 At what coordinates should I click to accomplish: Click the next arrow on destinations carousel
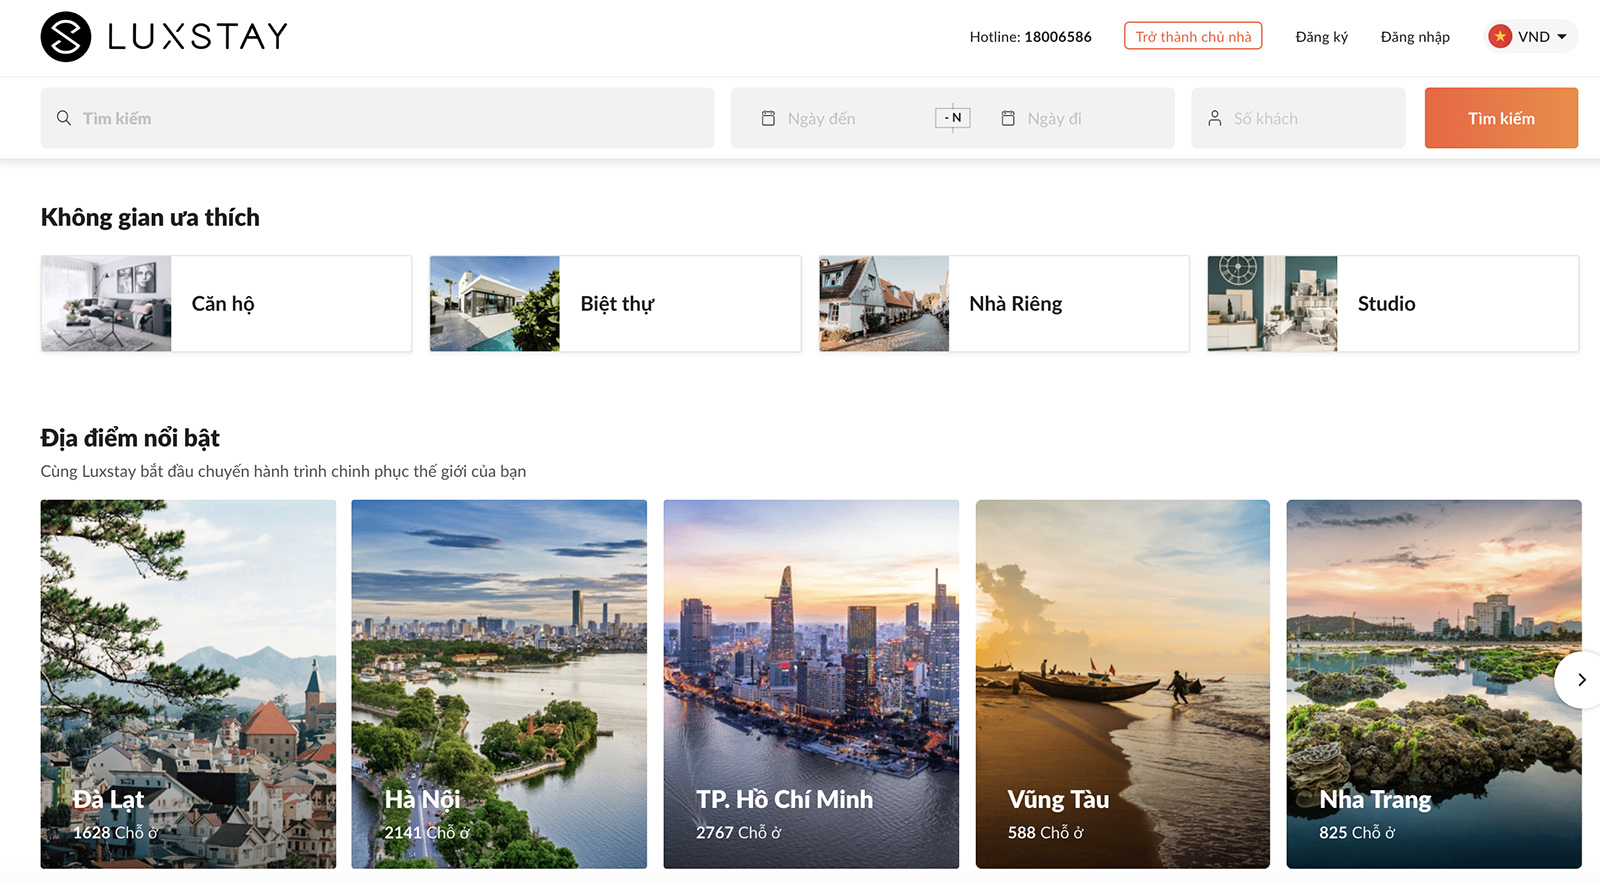[x=1581, y=680]
